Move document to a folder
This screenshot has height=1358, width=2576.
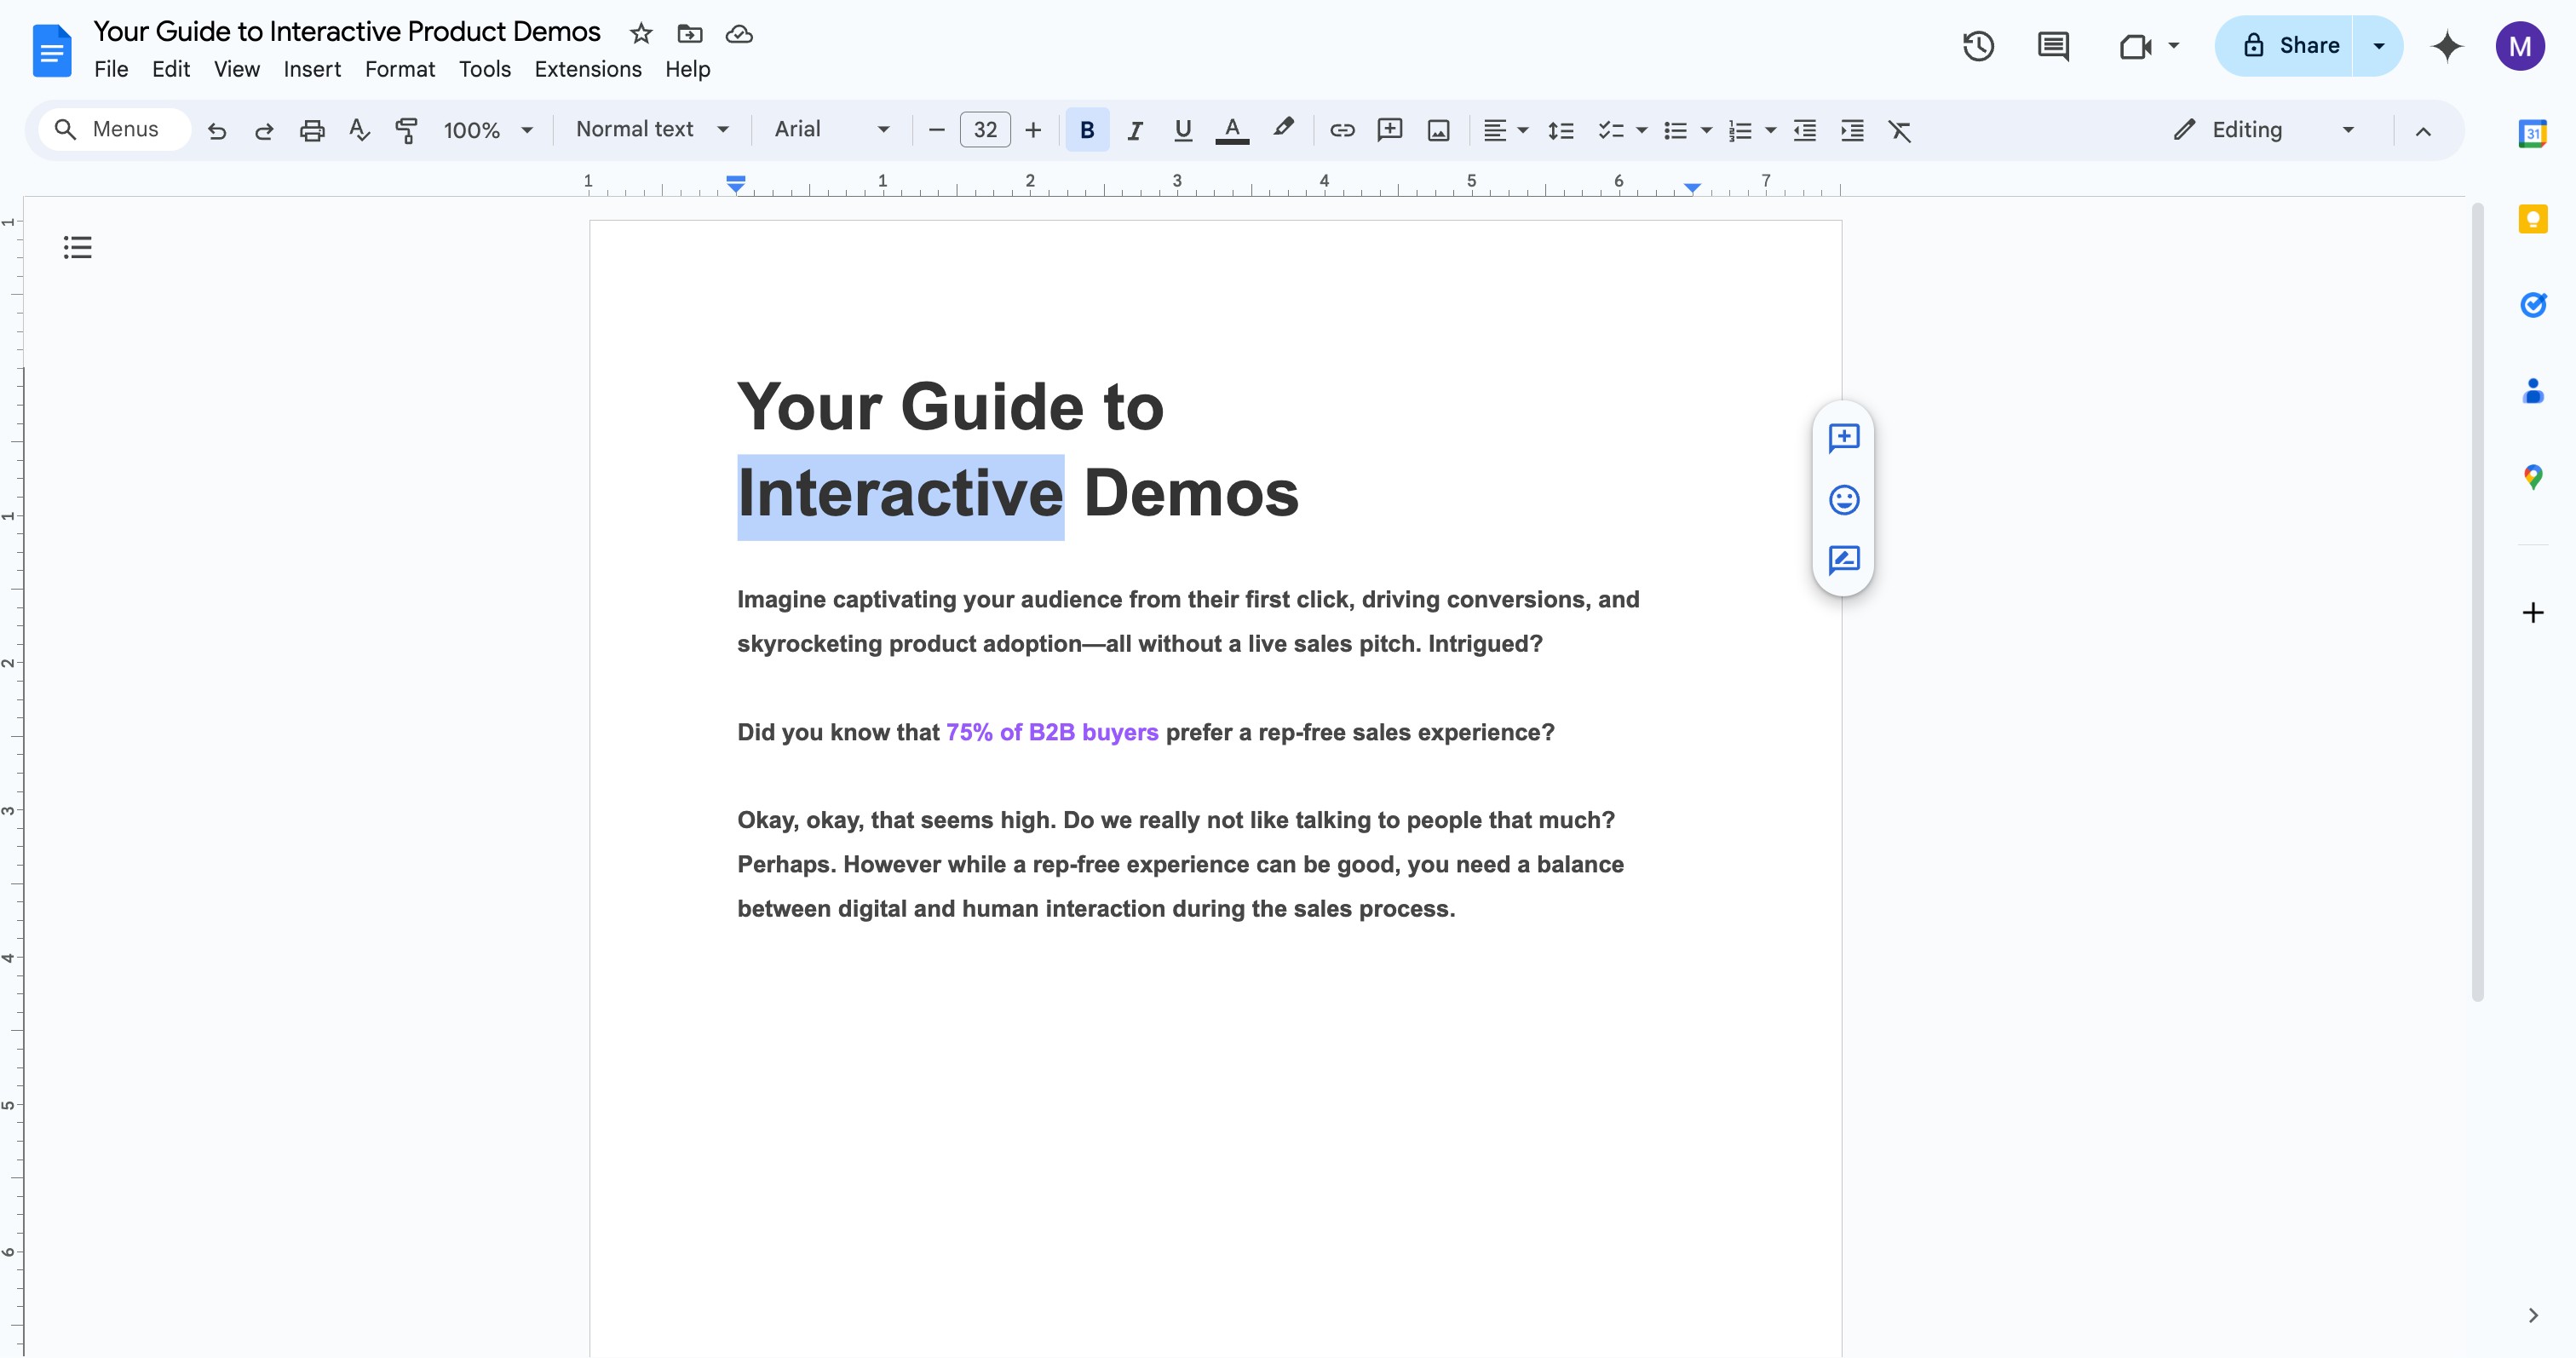pos(690,34)
